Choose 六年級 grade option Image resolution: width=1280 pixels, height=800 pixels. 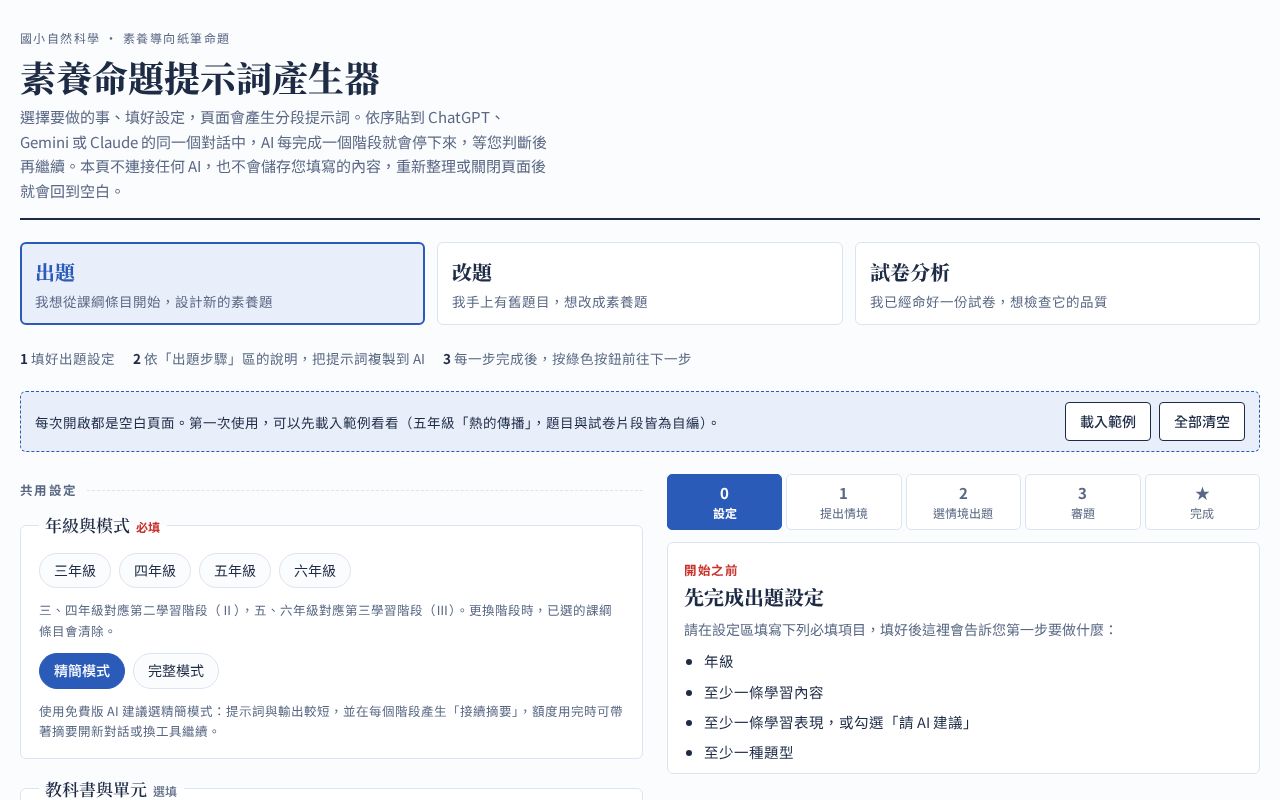tap(315, 570)
